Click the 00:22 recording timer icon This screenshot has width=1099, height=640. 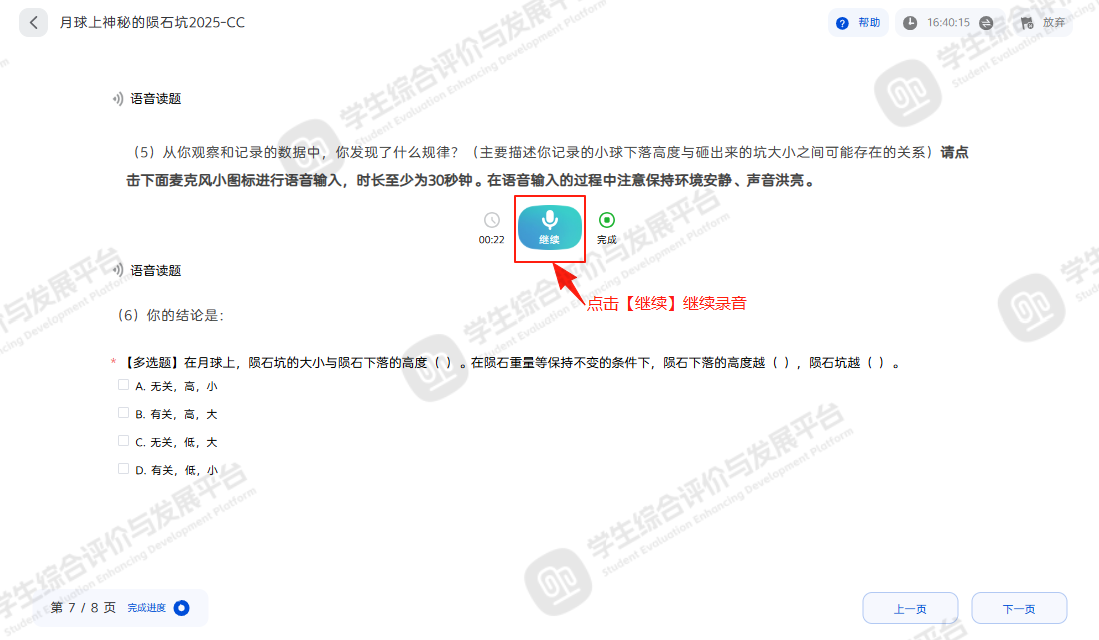(491, 220)
